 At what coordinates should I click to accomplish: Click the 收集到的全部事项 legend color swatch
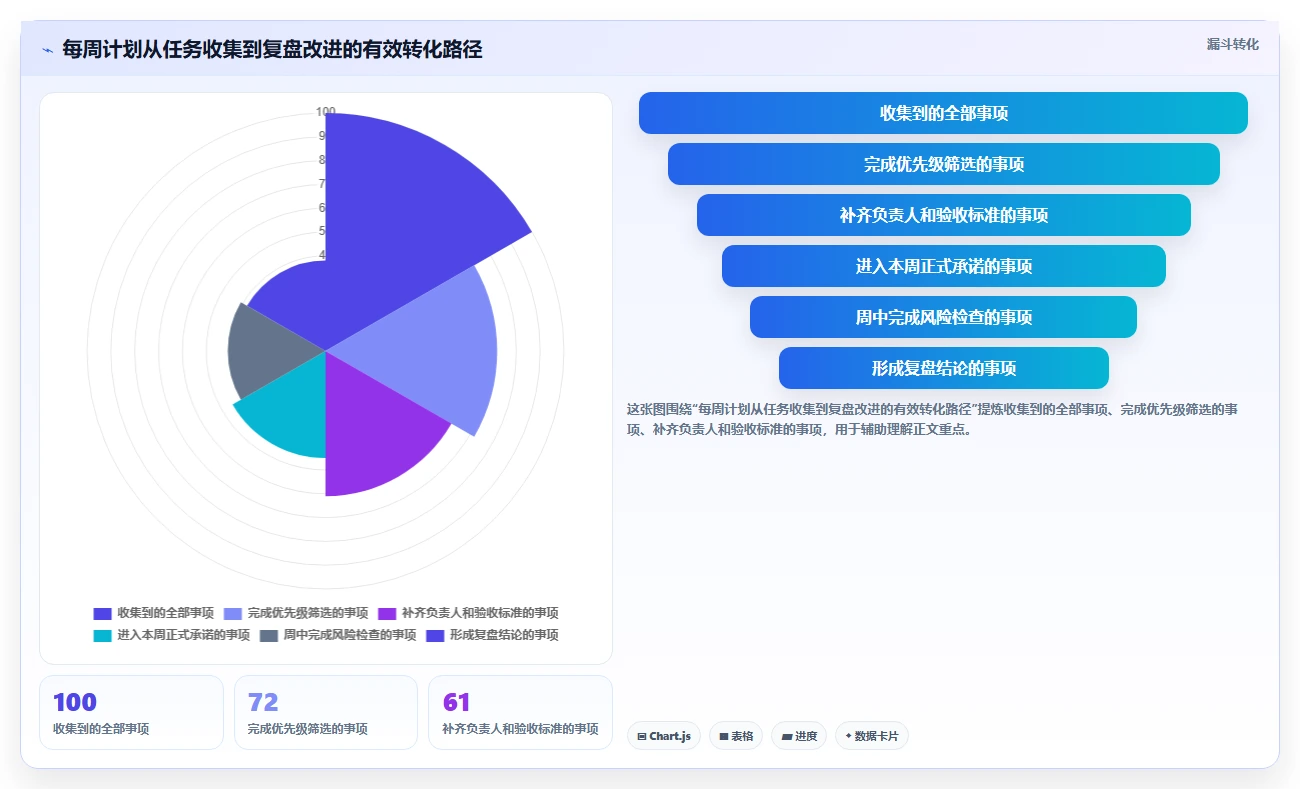point(102,613)
